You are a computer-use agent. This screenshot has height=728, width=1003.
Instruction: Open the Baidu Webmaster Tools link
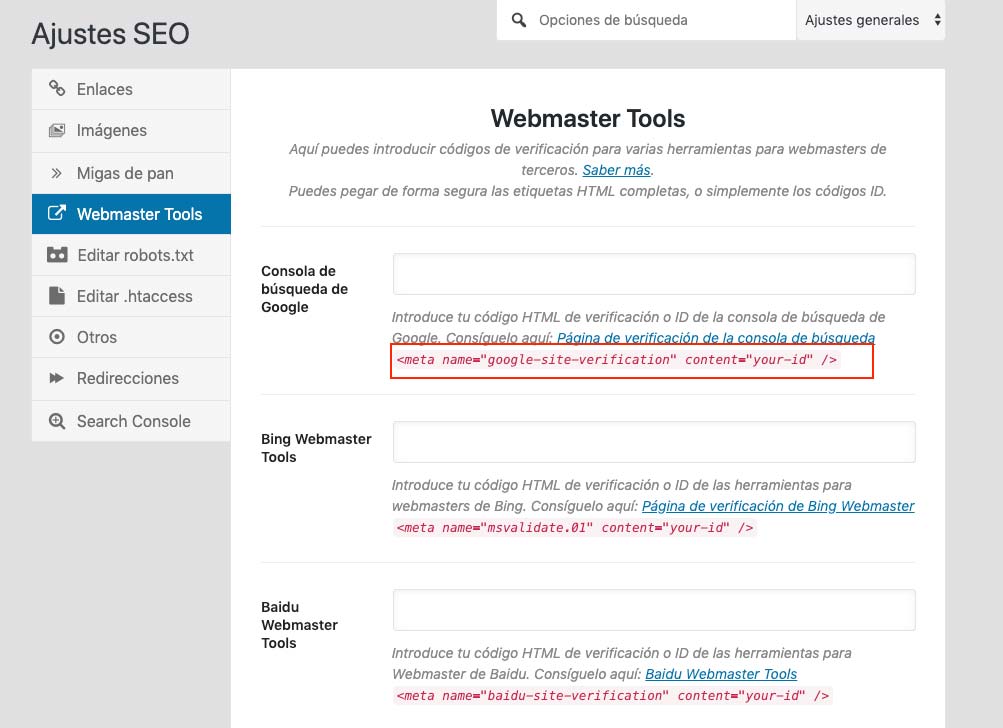[720, 674]
